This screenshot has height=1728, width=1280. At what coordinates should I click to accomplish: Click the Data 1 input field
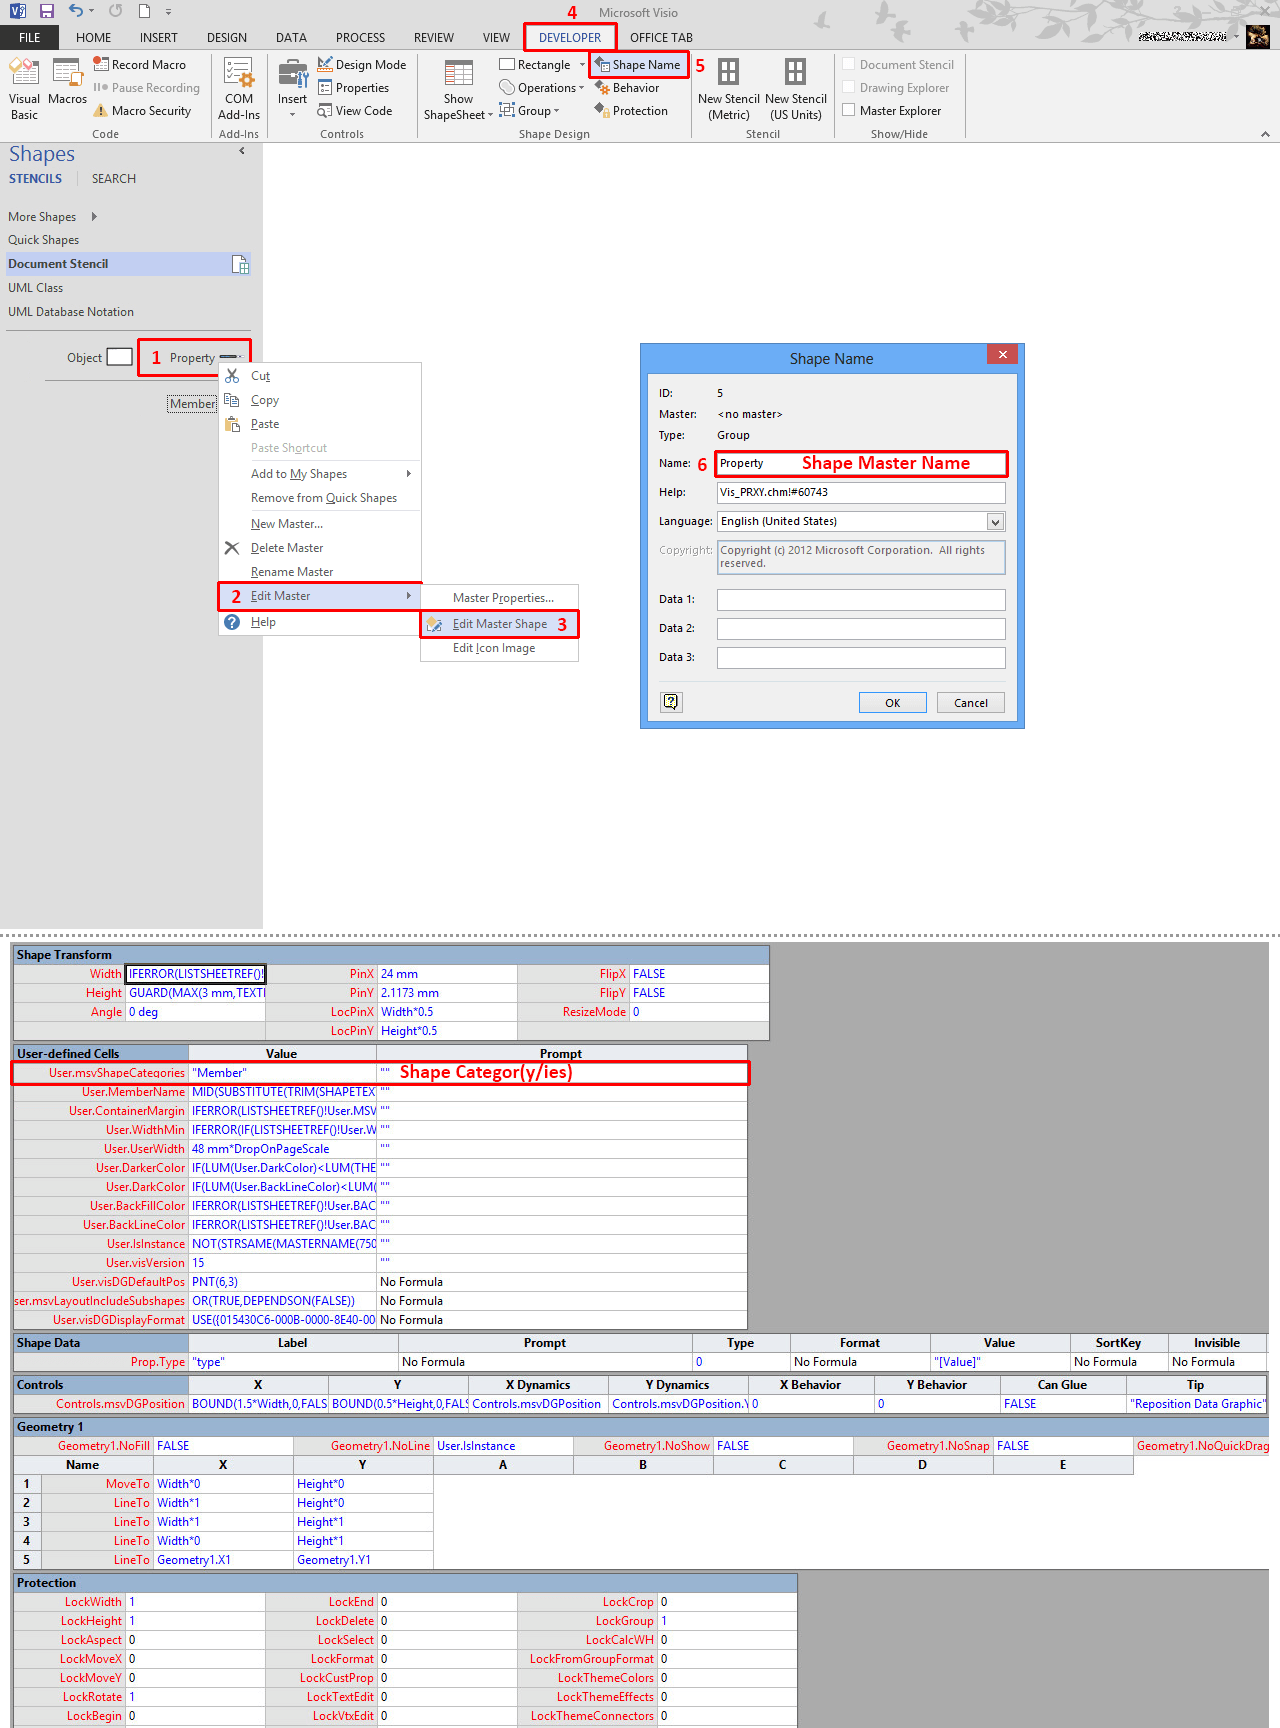(x=861, y=599)
